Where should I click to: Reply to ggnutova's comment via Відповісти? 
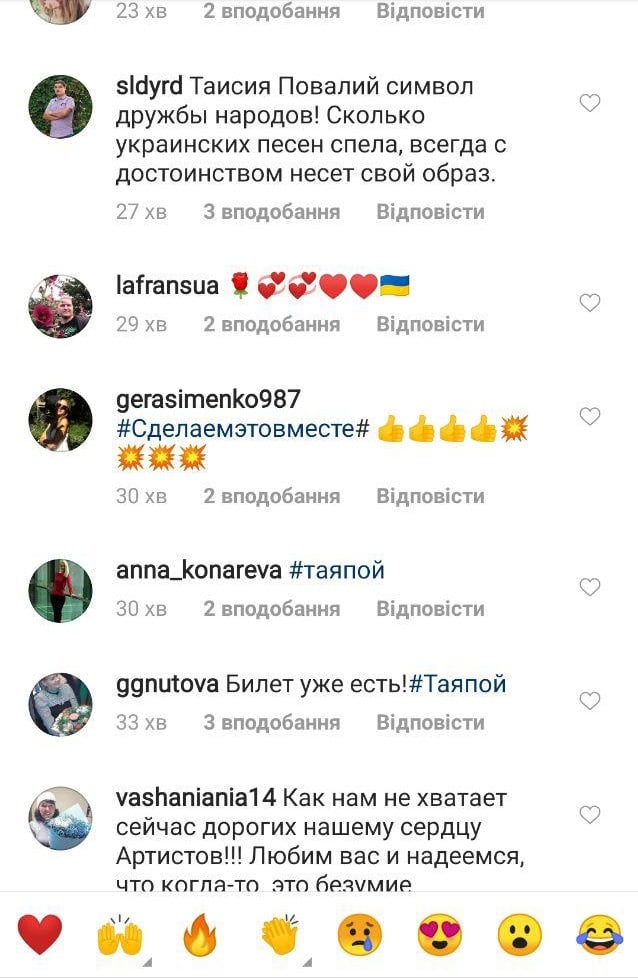tap(430, 722)
